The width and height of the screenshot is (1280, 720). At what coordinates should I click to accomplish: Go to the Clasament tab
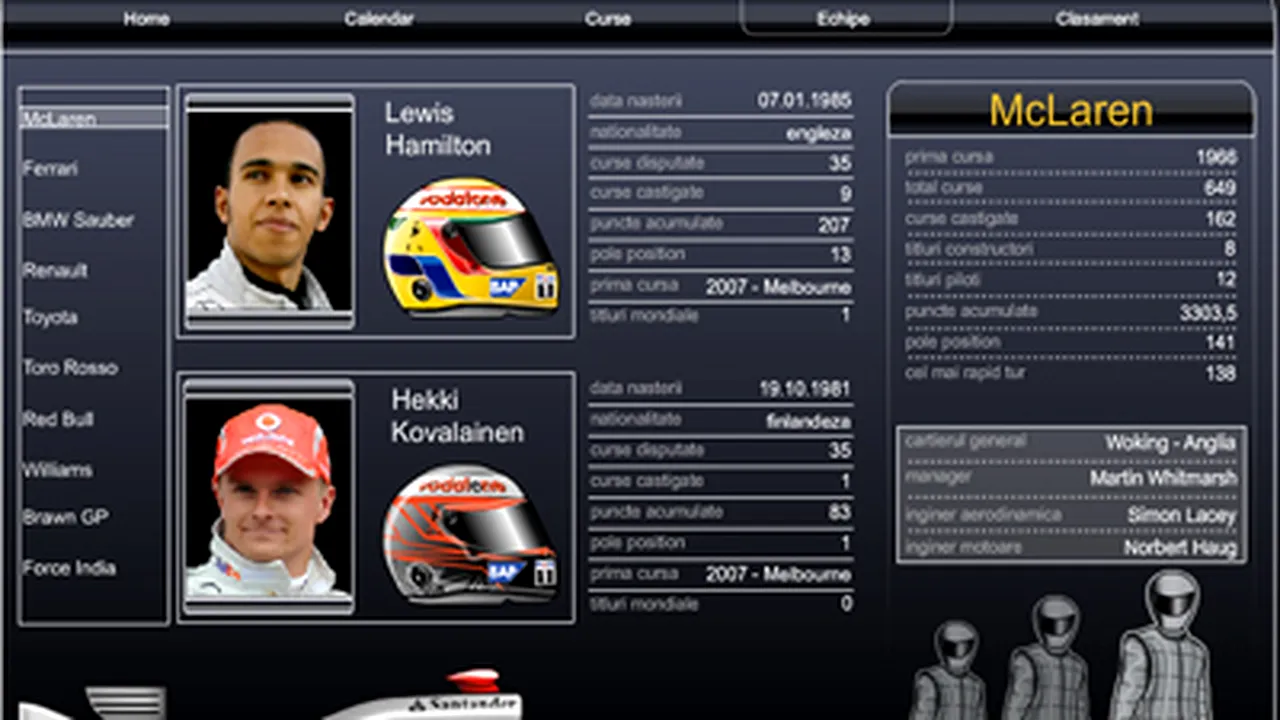tap(1097, 19)
